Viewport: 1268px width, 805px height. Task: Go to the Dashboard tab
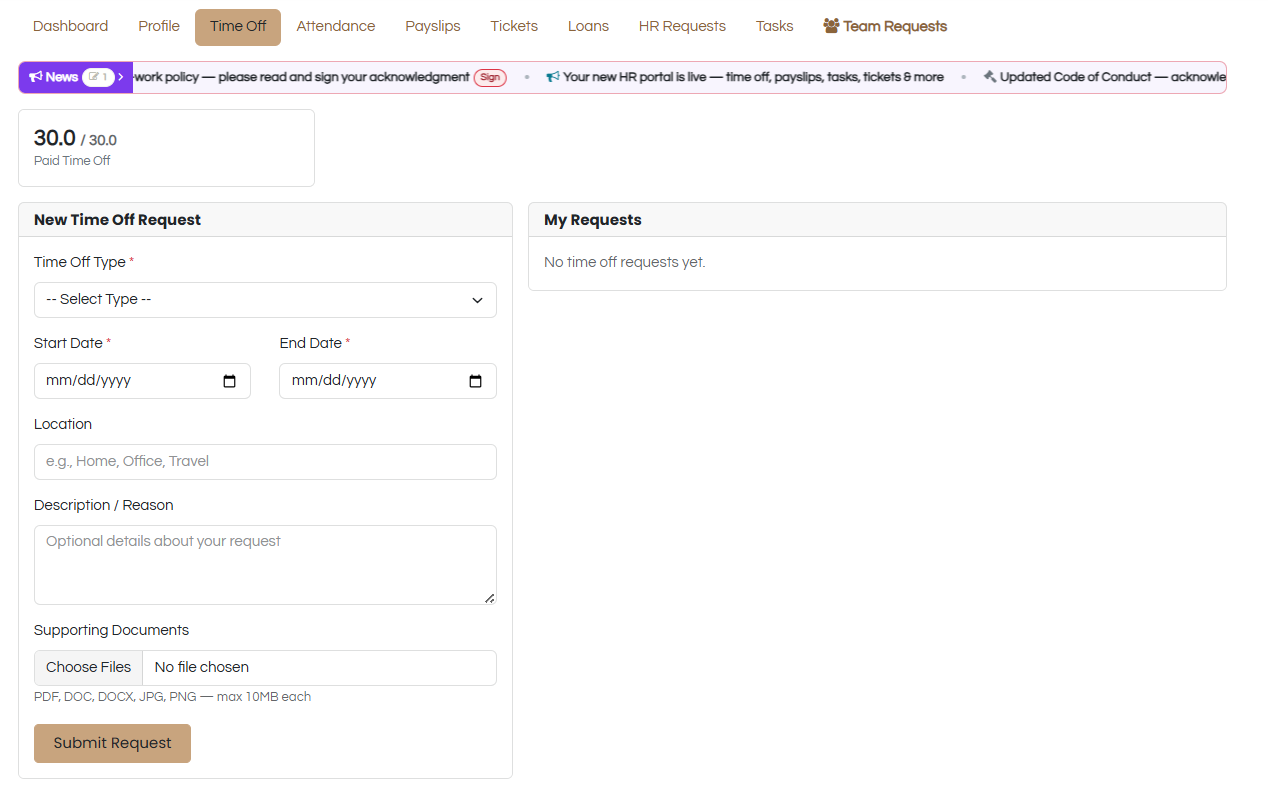(x=70, y=26)
